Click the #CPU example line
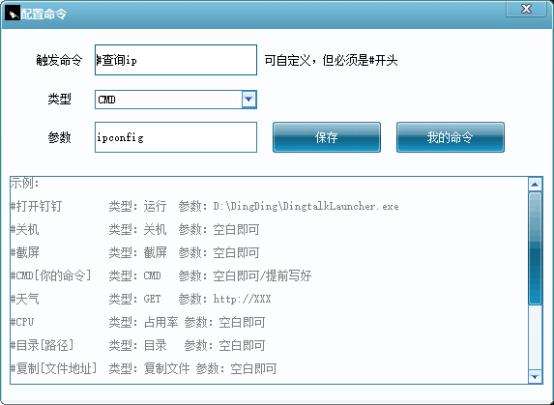This screenshot has height=405, width=554. click(138, 322)
